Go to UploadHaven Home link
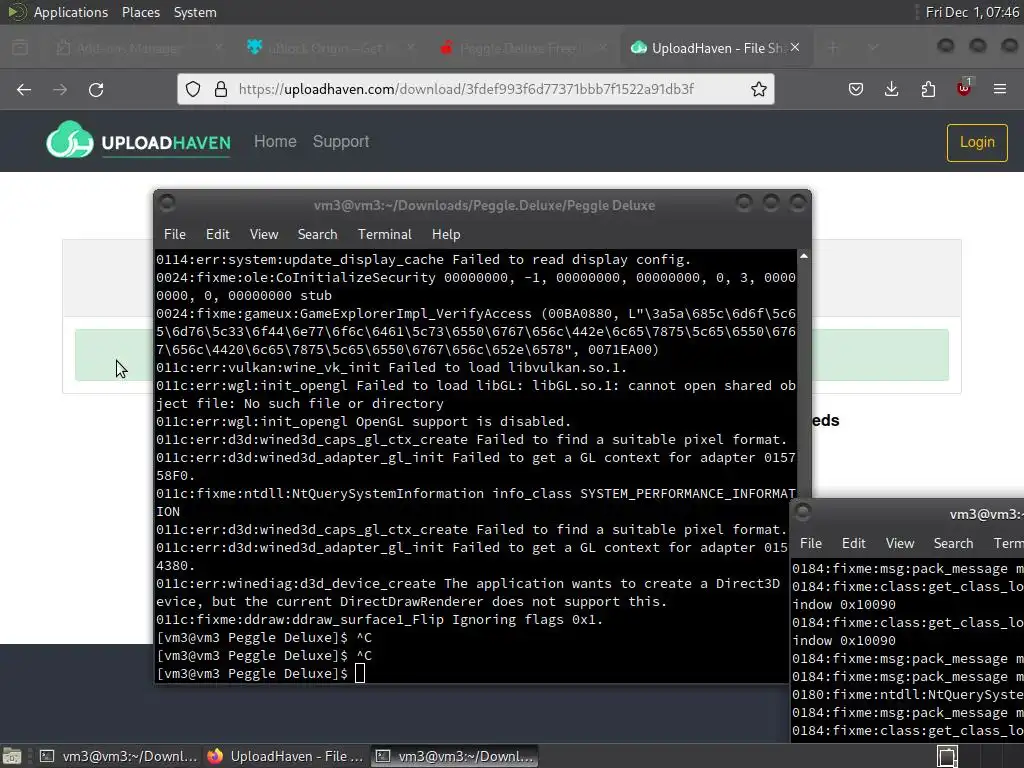 coord(275,142)
